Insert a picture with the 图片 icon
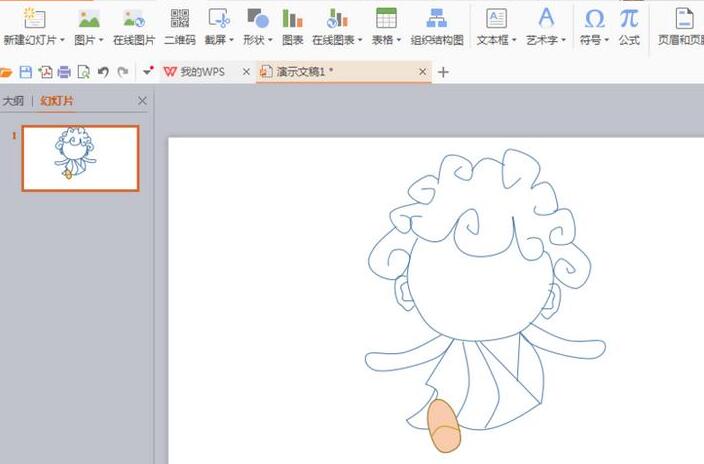Screen dimensions: 704x464 point(89,19)
